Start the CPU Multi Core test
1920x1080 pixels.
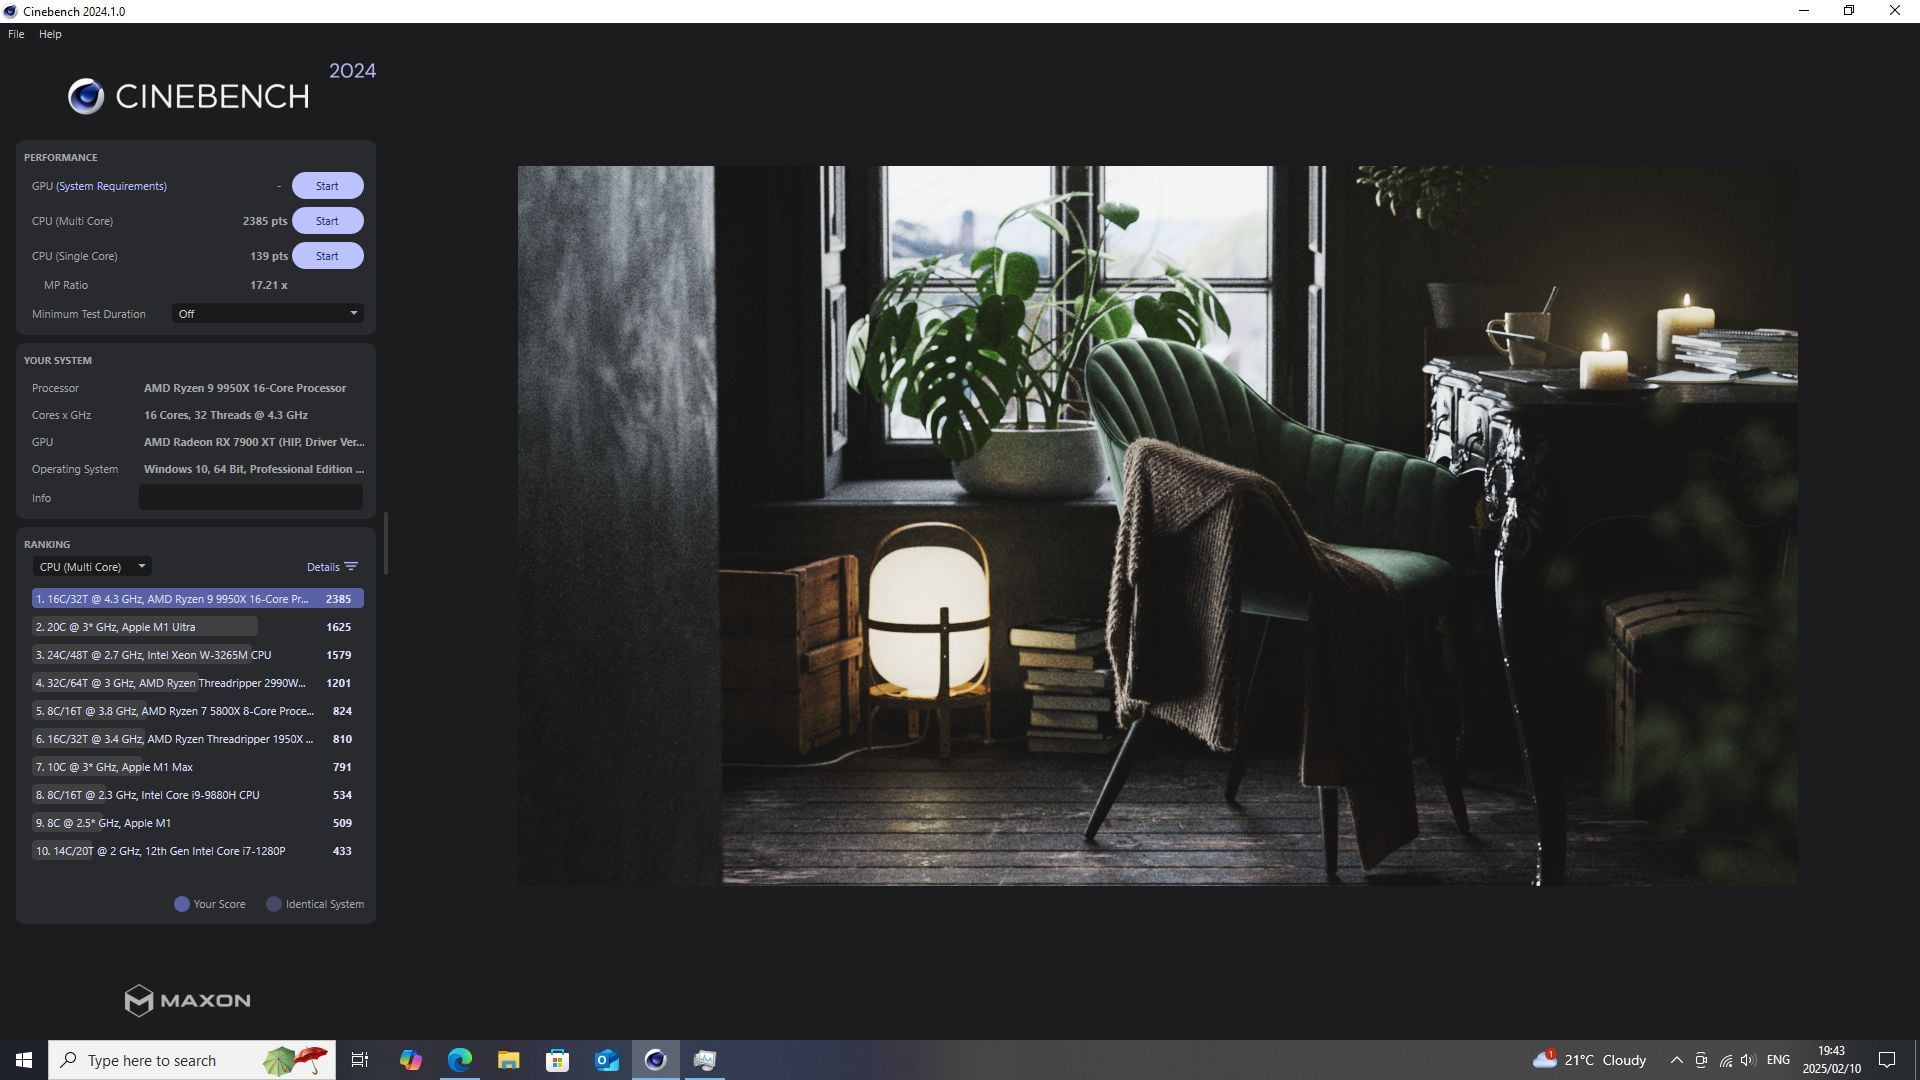tap(327, 221)
